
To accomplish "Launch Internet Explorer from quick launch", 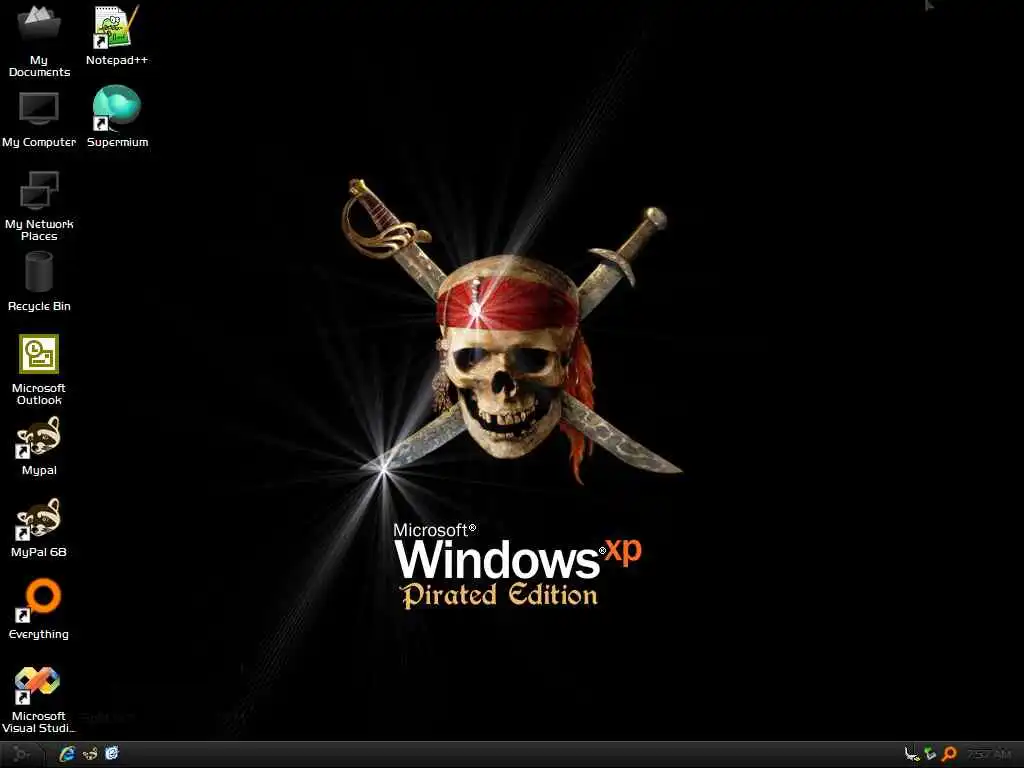I will click(67, 754).
